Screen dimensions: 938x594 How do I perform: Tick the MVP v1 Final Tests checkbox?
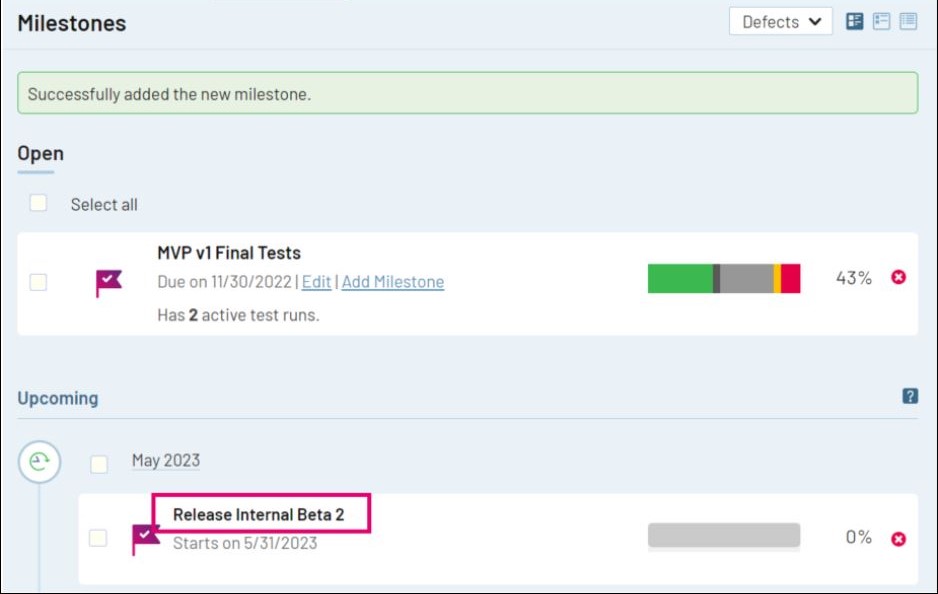[38, 282]
